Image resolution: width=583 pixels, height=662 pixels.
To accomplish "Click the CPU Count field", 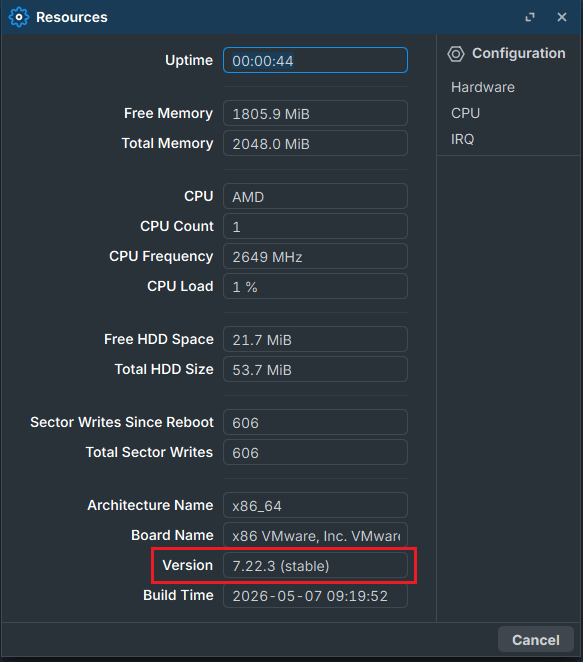I will (315, 226).
